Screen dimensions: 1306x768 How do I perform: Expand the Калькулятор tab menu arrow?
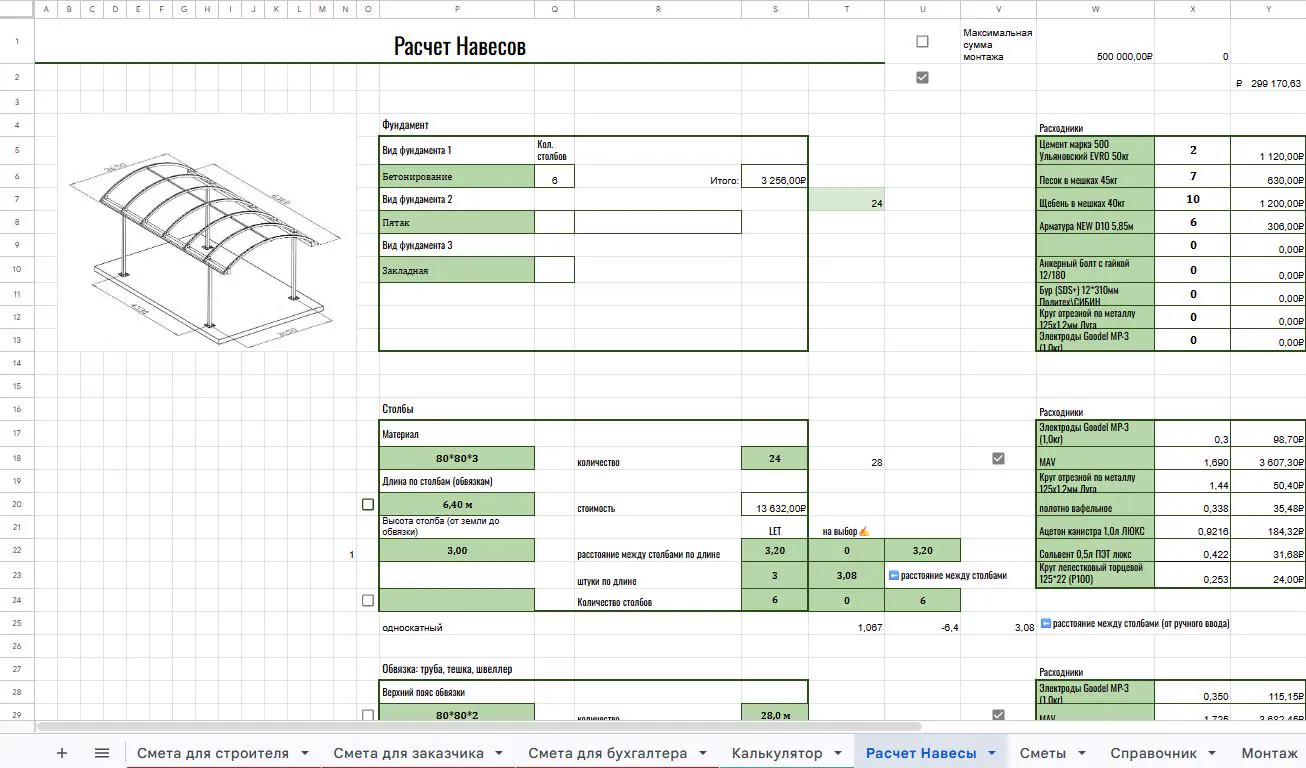tap(838, 753)
